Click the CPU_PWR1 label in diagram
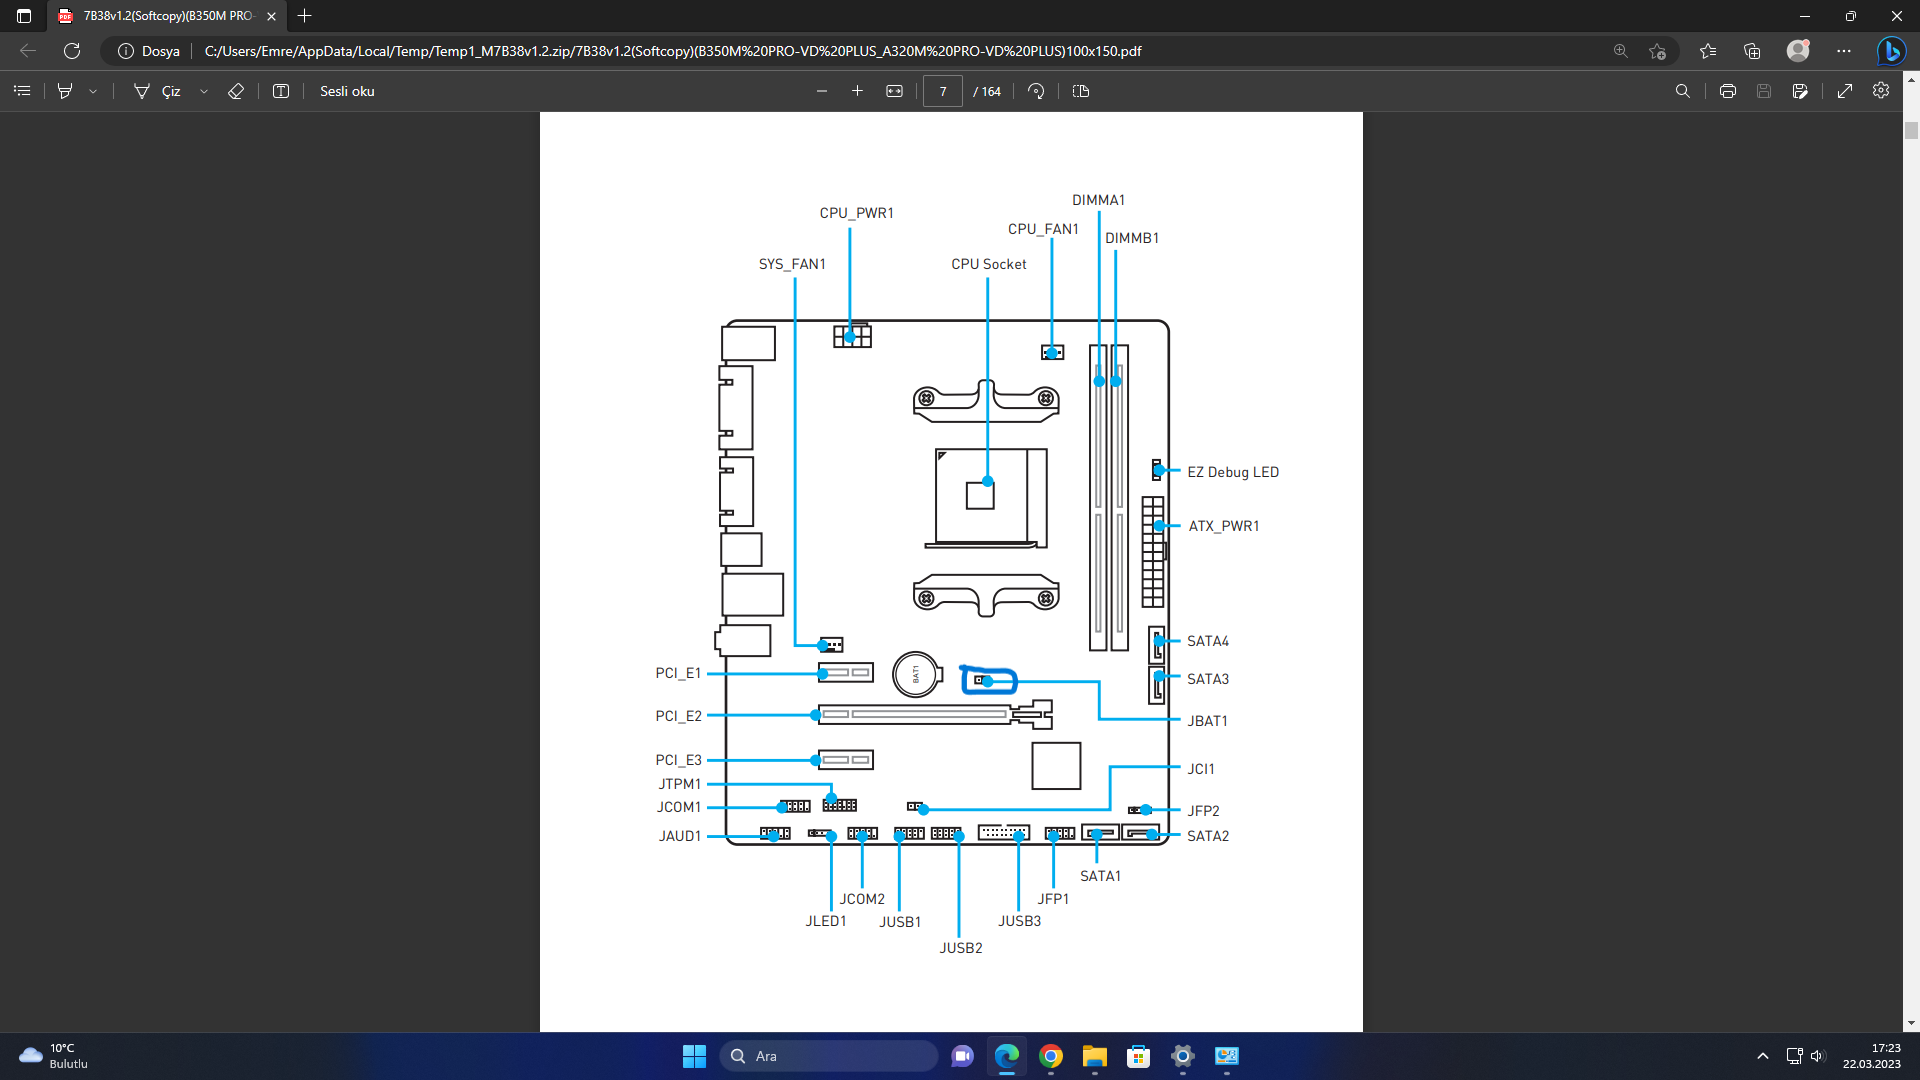This screenshot has height=1080, width=1920. point(856,213)
